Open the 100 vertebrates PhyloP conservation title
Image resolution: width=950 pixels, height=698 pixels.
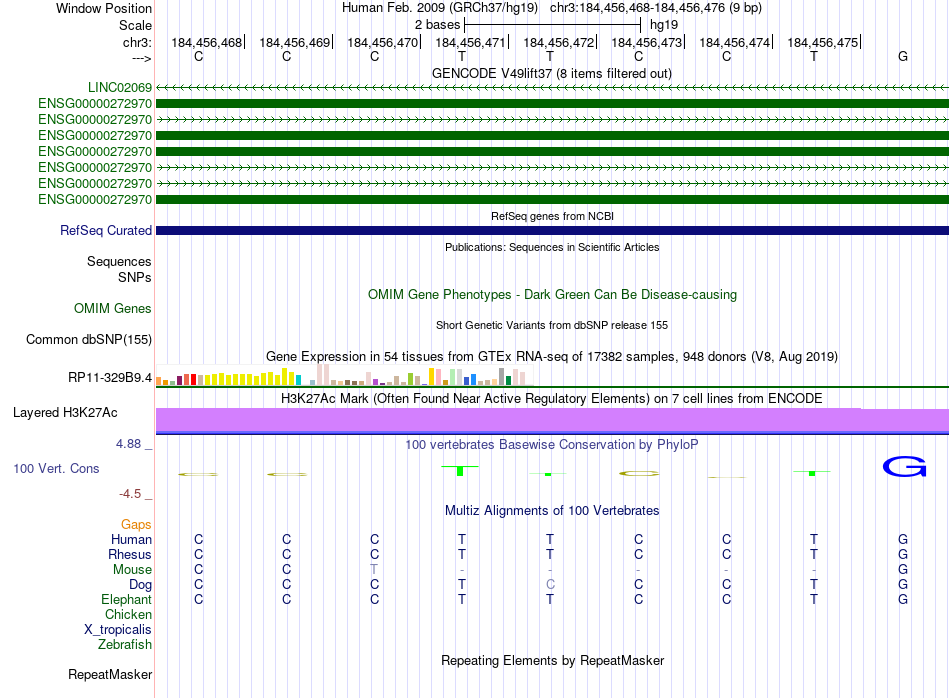tap(552, 444)
